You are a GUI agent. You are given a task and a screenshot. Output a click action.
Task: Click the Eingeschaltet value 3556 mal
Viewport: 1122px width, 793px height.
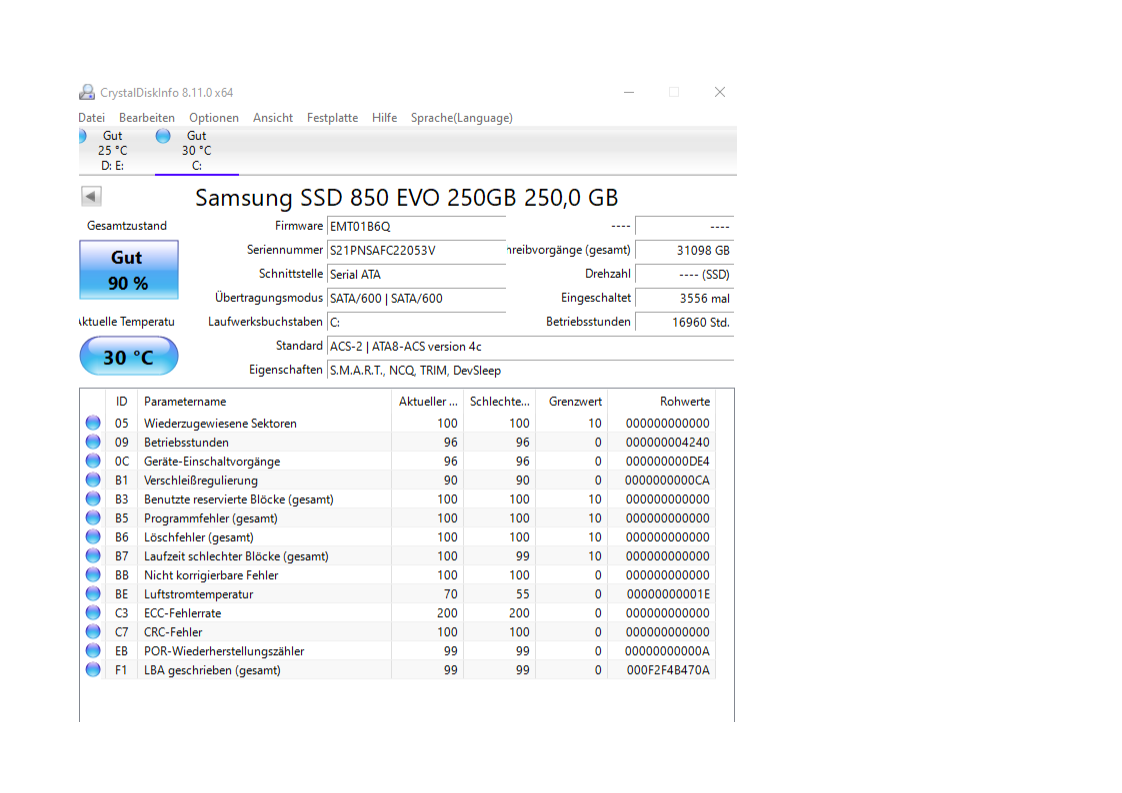(685, 298)
